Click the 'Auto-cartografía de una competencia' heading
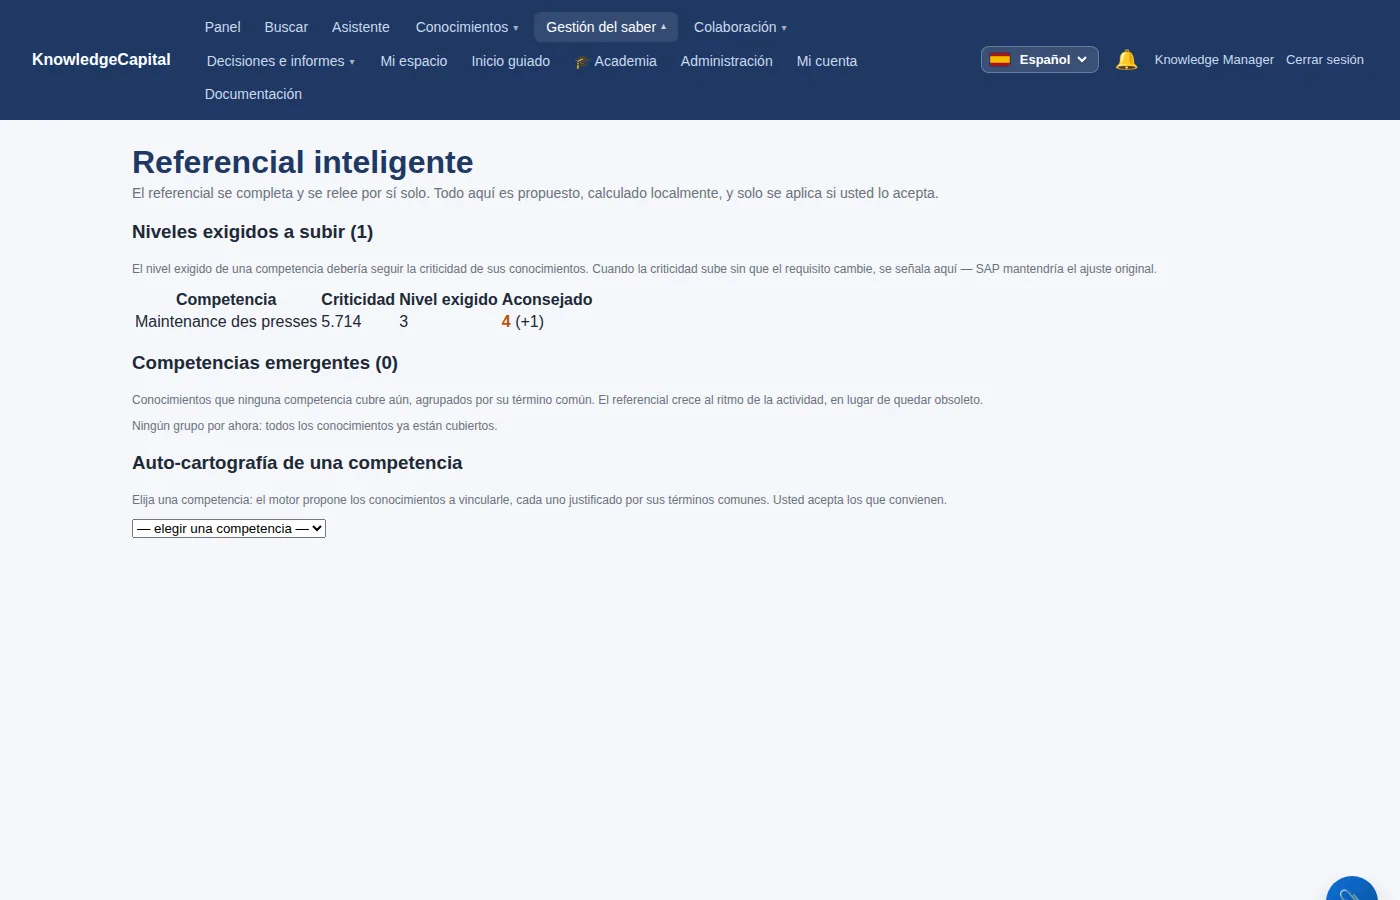 point(297,463)
